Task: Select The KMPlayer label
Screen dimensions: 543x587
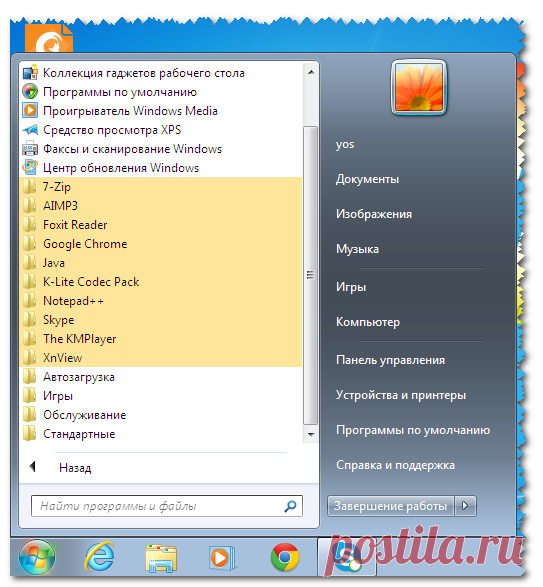Action: pos(79,339)
